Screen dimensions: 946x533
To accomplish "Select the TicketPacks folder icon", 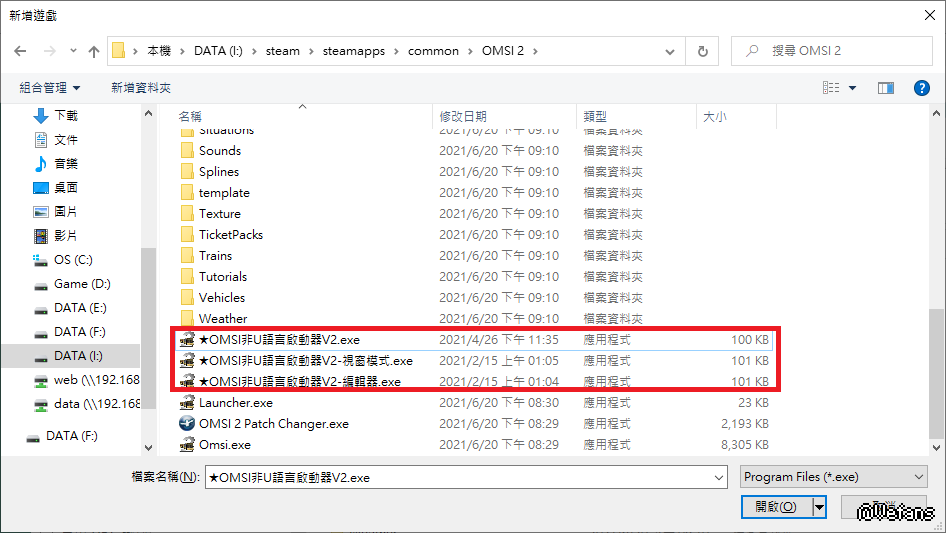I will (188, 235).
